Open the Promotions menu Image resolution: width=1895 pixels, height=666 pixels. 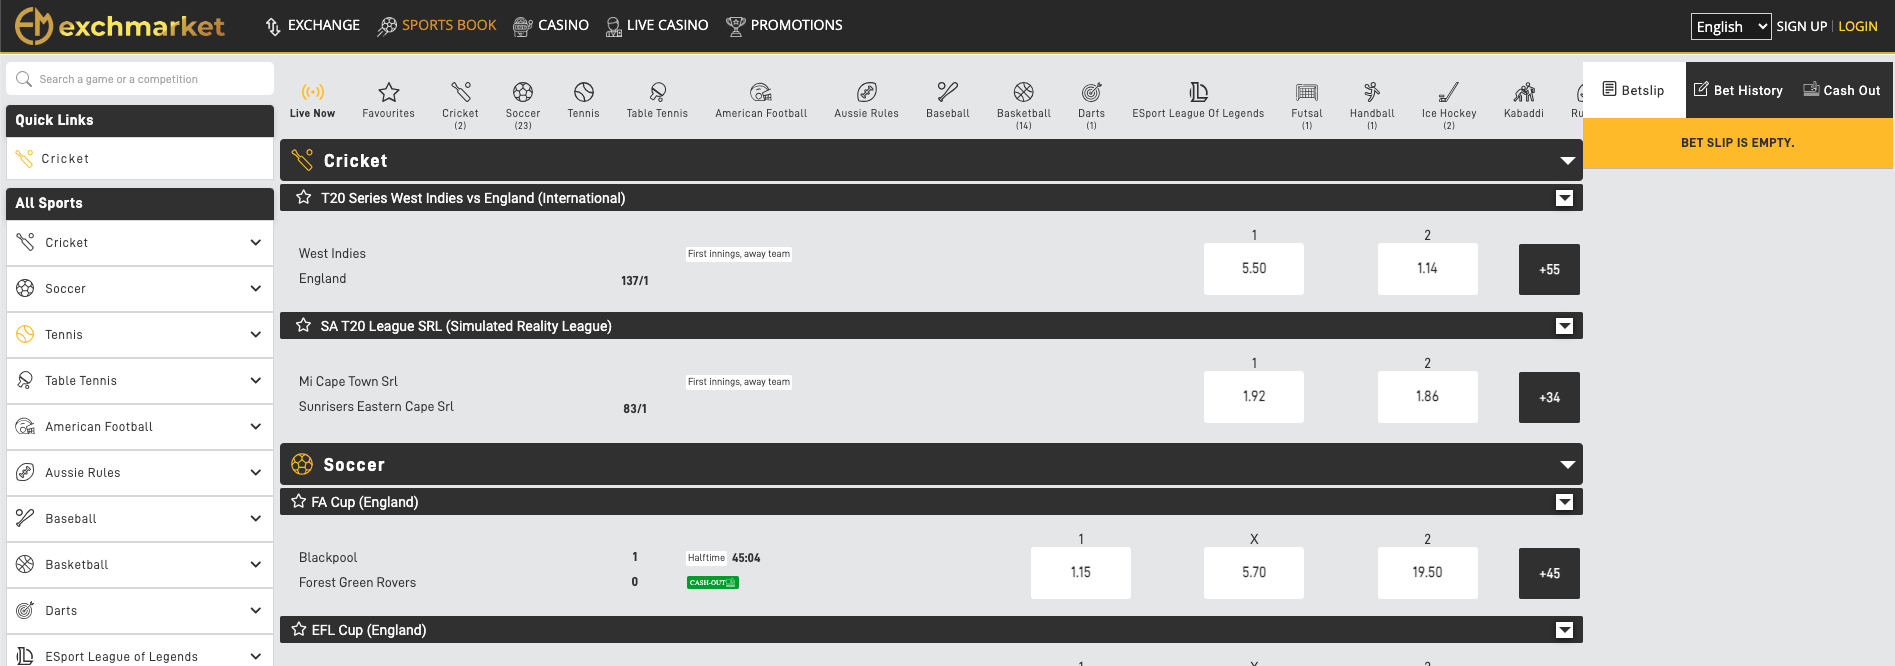(784, 26)
